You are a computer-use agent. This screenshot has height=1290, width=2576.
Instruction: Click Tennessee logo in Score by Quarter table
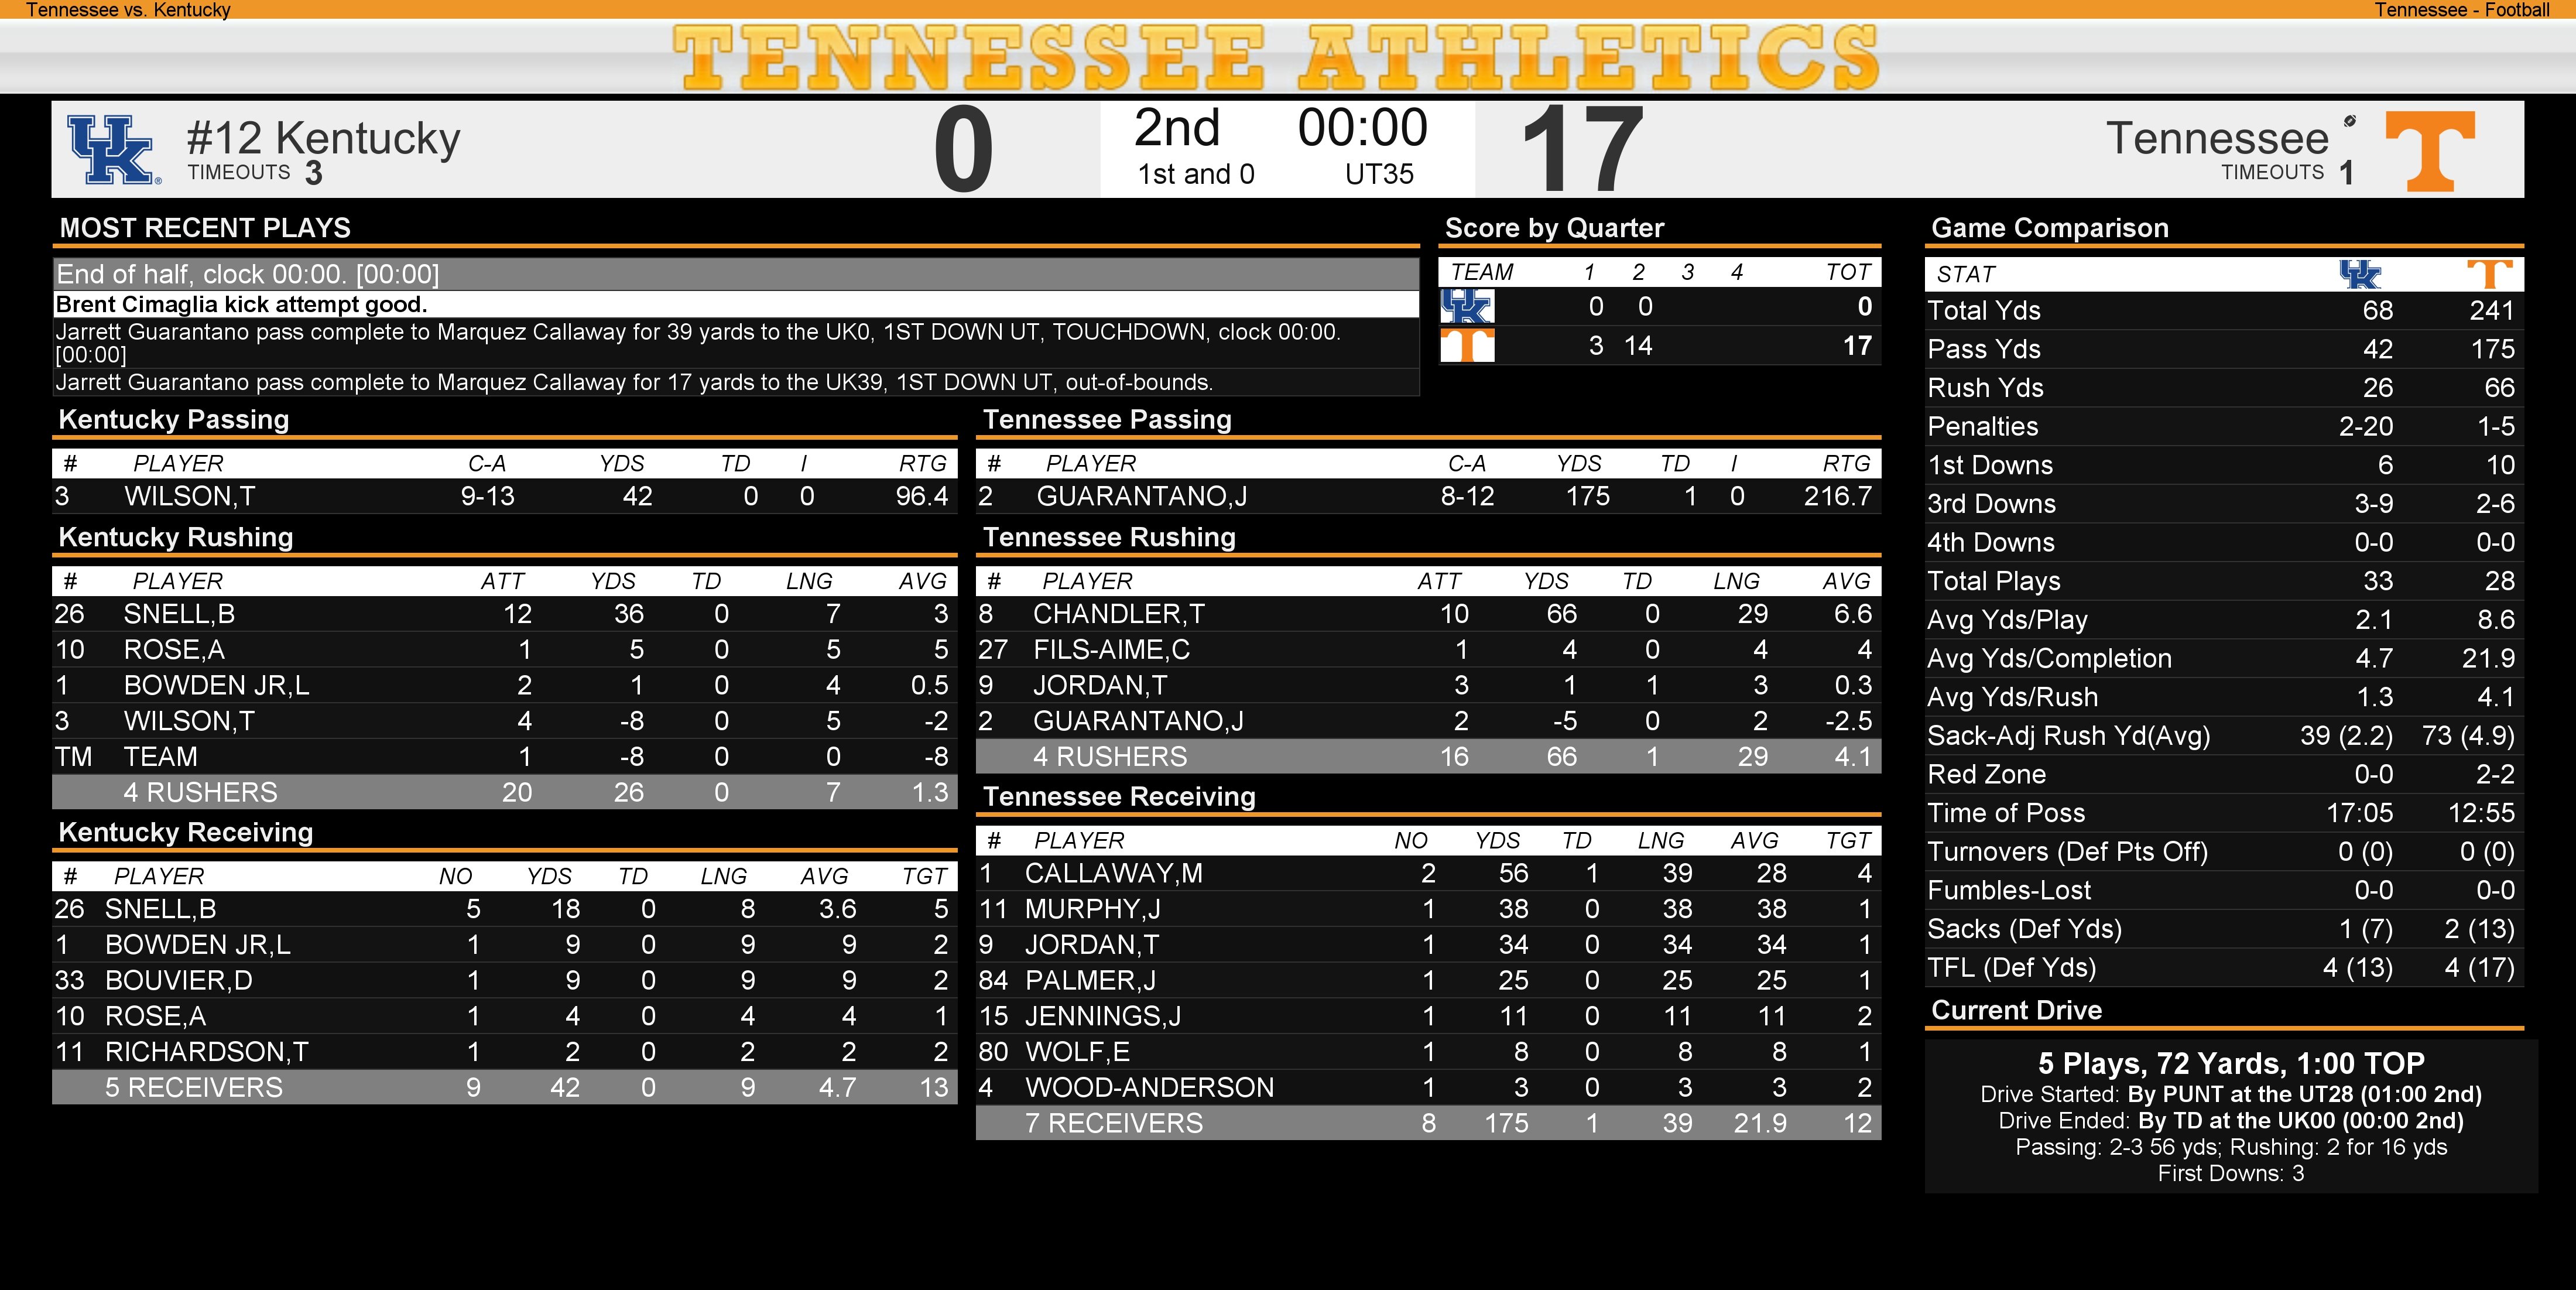(1467, 346)
